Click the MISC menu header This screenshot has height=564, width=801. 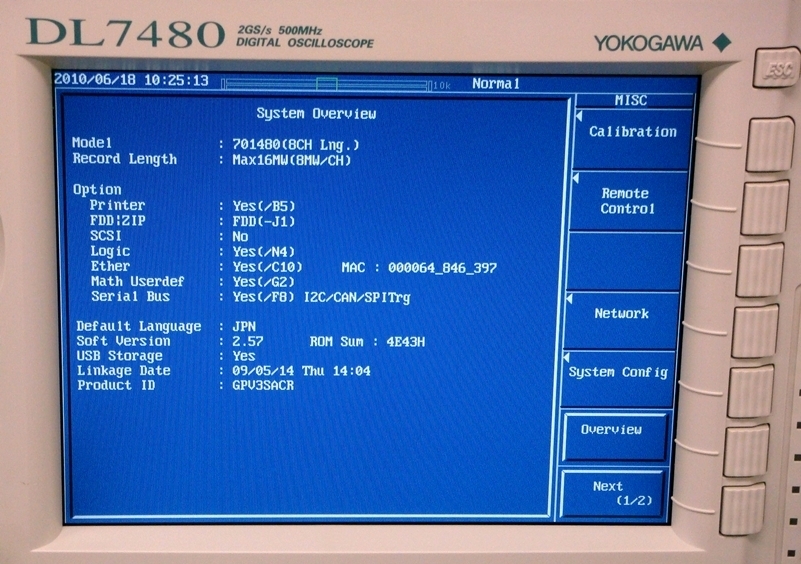pyautogui.click(x=631, y=100)
